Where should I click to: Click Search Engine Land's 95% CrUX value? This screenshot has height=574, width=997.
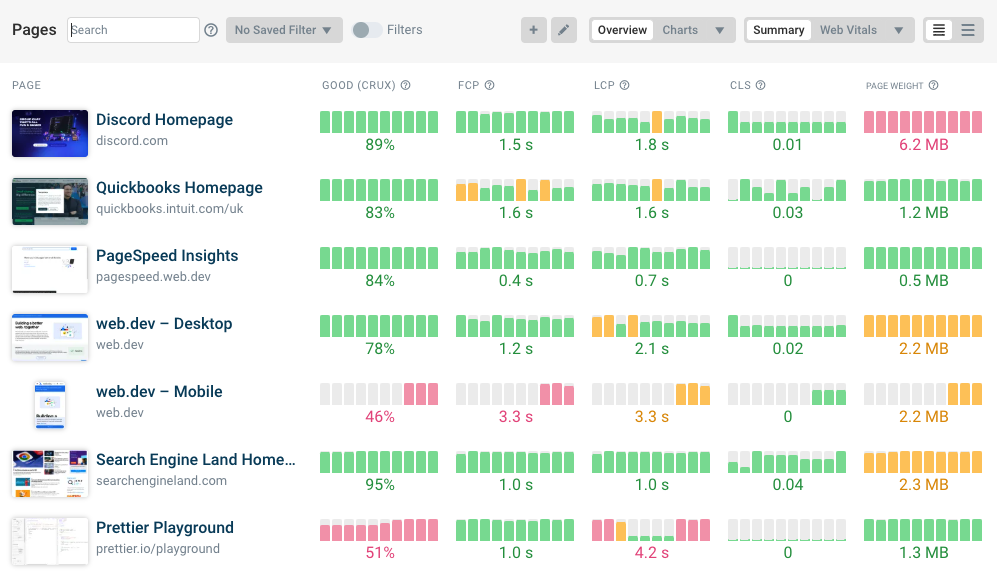pos(380,485)
